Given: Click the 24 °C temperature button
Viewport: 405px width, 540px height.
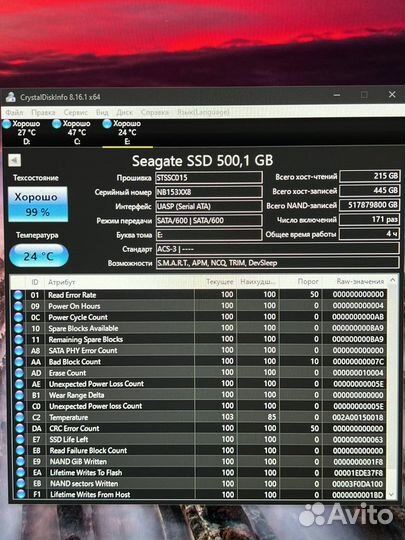Looking at the screenshot, I should point(39,256).
